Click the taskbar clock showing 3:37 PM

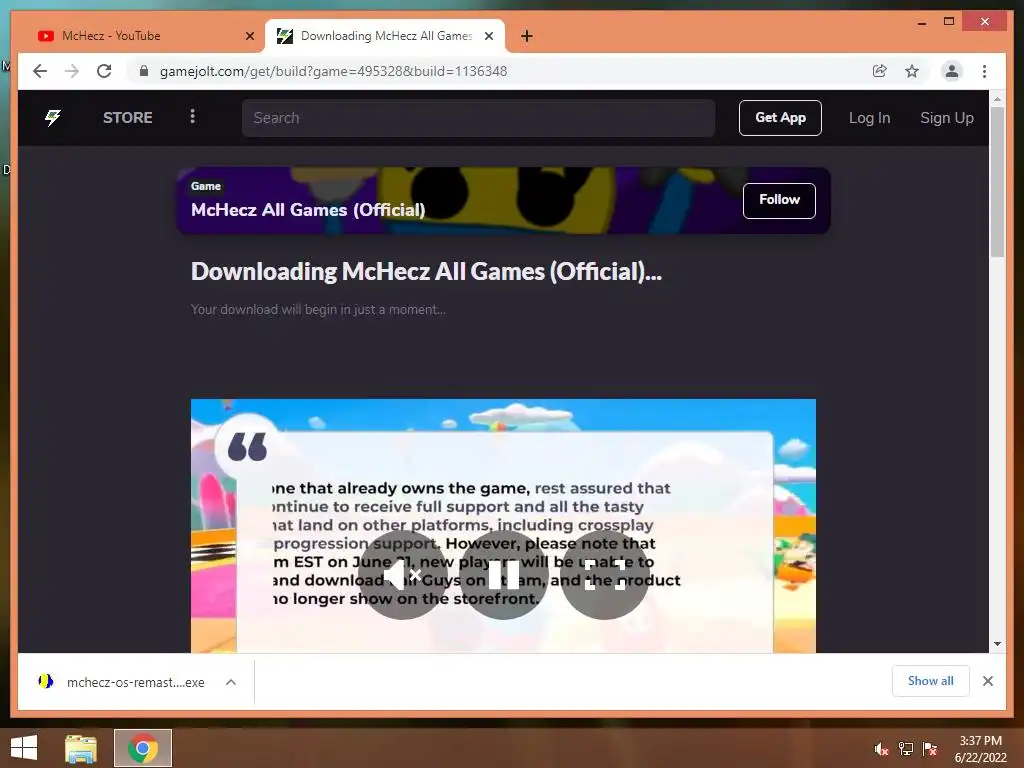coord(980,749)
